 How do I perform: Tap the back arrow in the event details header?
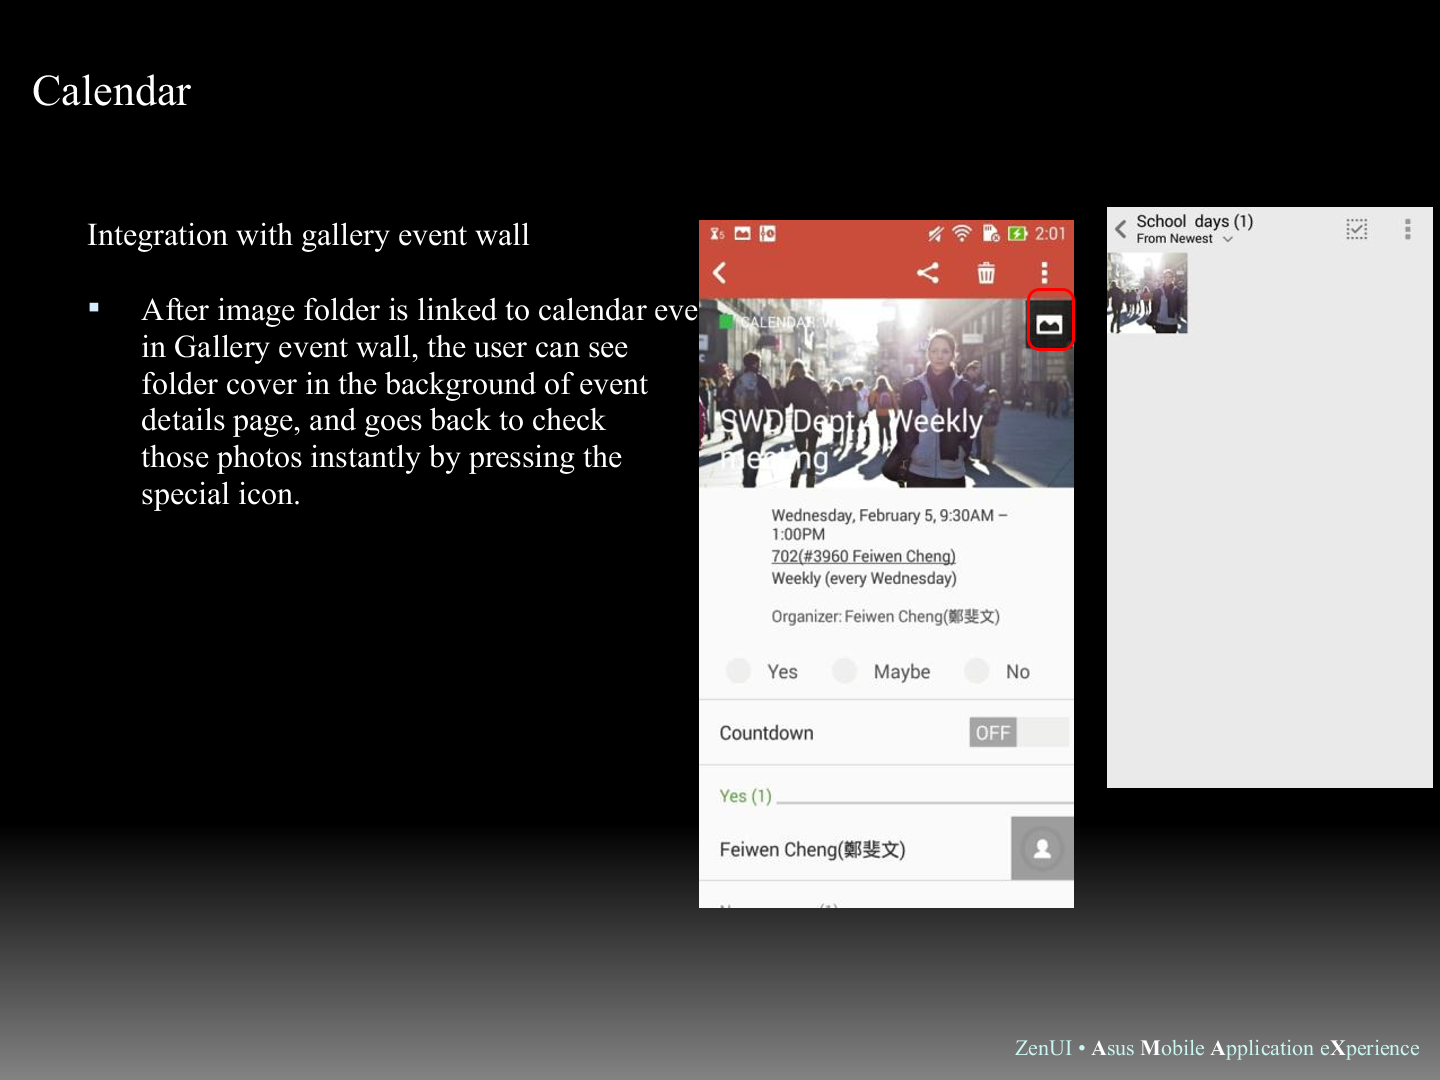(x=719, y=273)
